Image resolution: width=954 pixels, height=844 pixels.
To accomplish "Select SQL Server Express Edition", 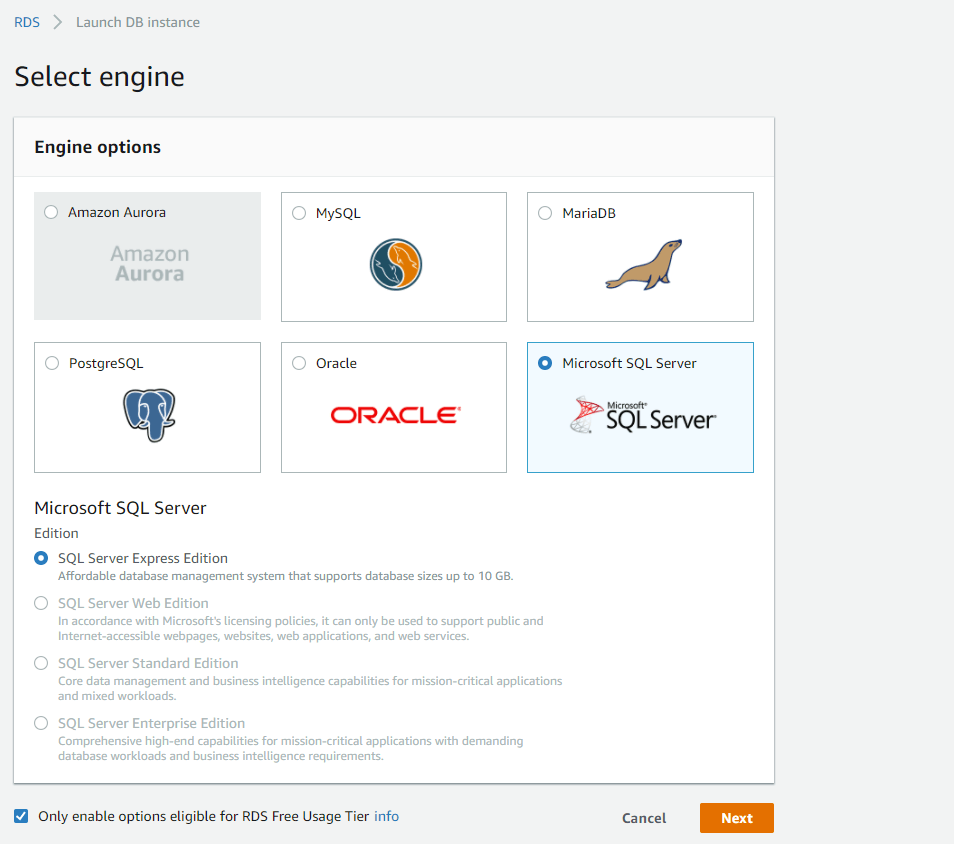I will [41, 558].
